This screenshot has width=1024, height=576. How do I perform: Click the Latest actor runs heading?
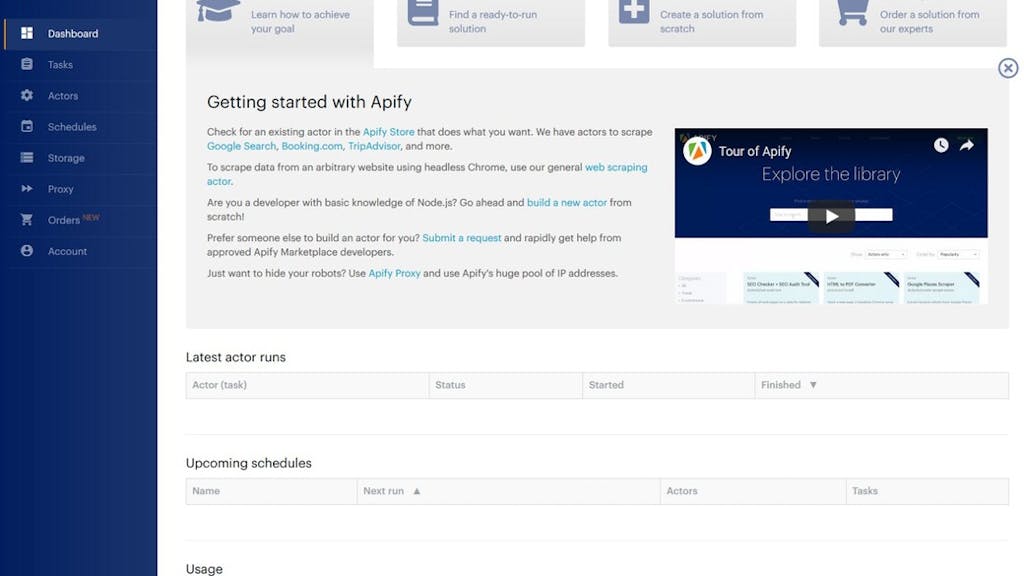(236, 357)
